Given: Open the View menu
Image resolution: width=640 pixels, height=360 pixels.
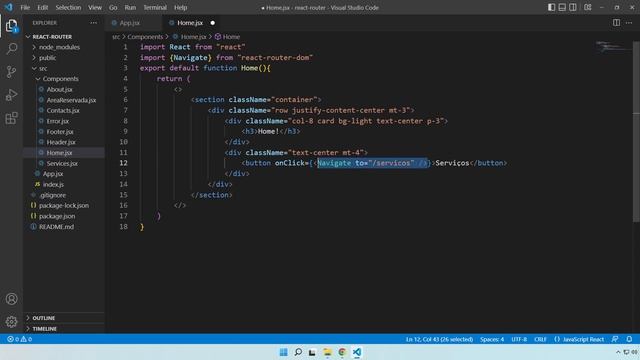Looking at the screenshot, I should click(95, 7).
